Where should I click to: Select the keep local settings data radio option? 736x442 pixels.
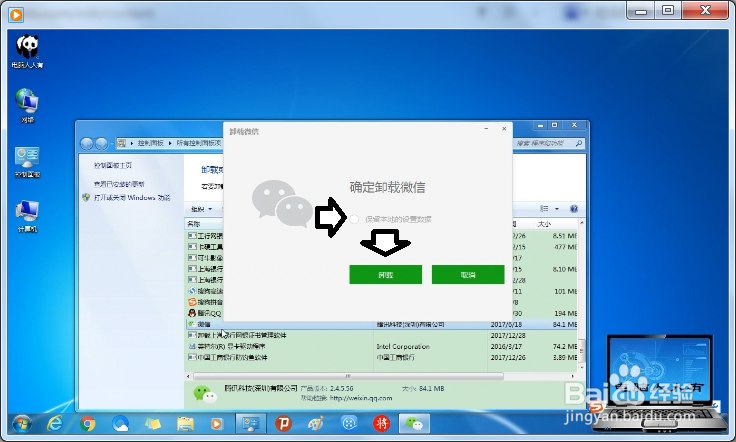(x=354, y=219)
